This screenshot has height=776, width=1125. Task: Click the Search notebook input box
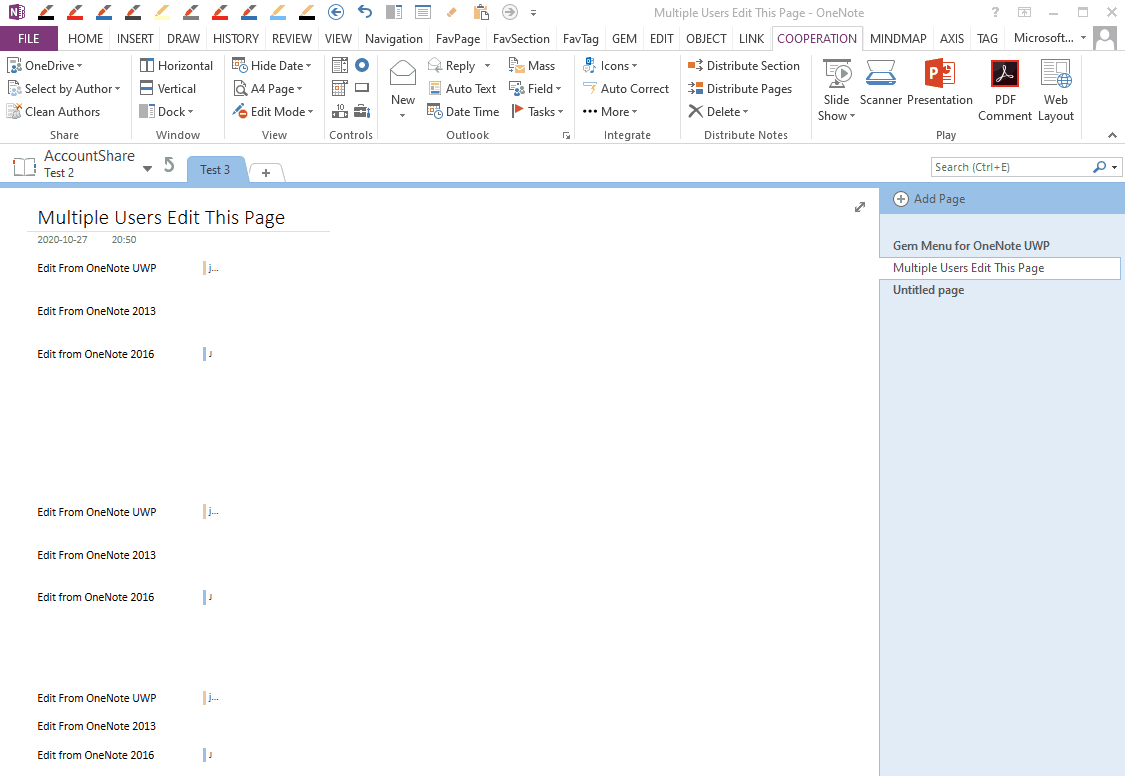coord(1010,167)
